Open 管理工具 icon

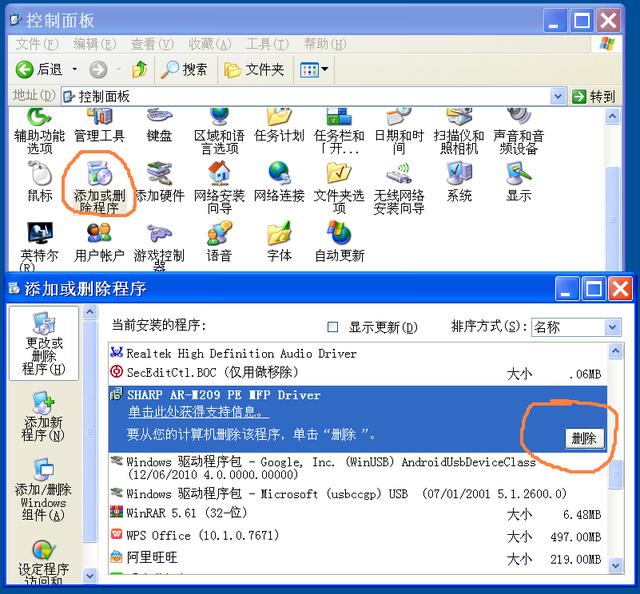tap(99, 127)
